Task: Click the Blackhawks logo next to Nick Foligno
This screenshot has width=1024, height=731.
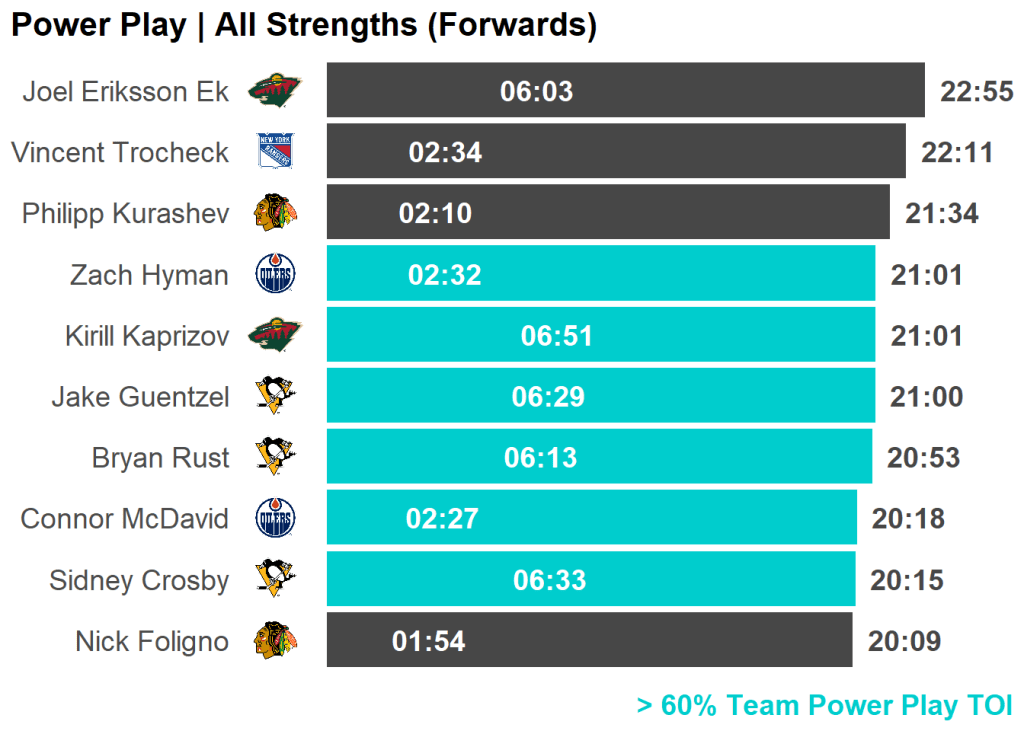Action: (x=275, y=641)
